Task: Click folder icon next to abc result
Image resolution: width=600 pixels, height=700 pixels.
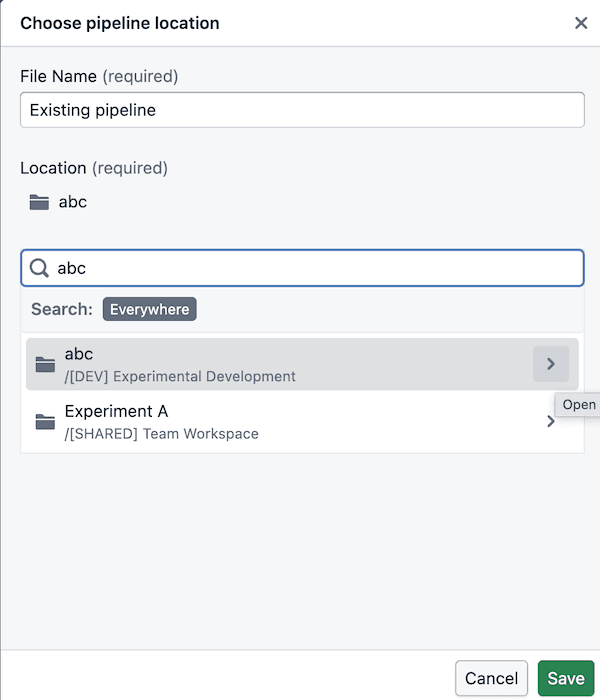Action: (45, 364)
